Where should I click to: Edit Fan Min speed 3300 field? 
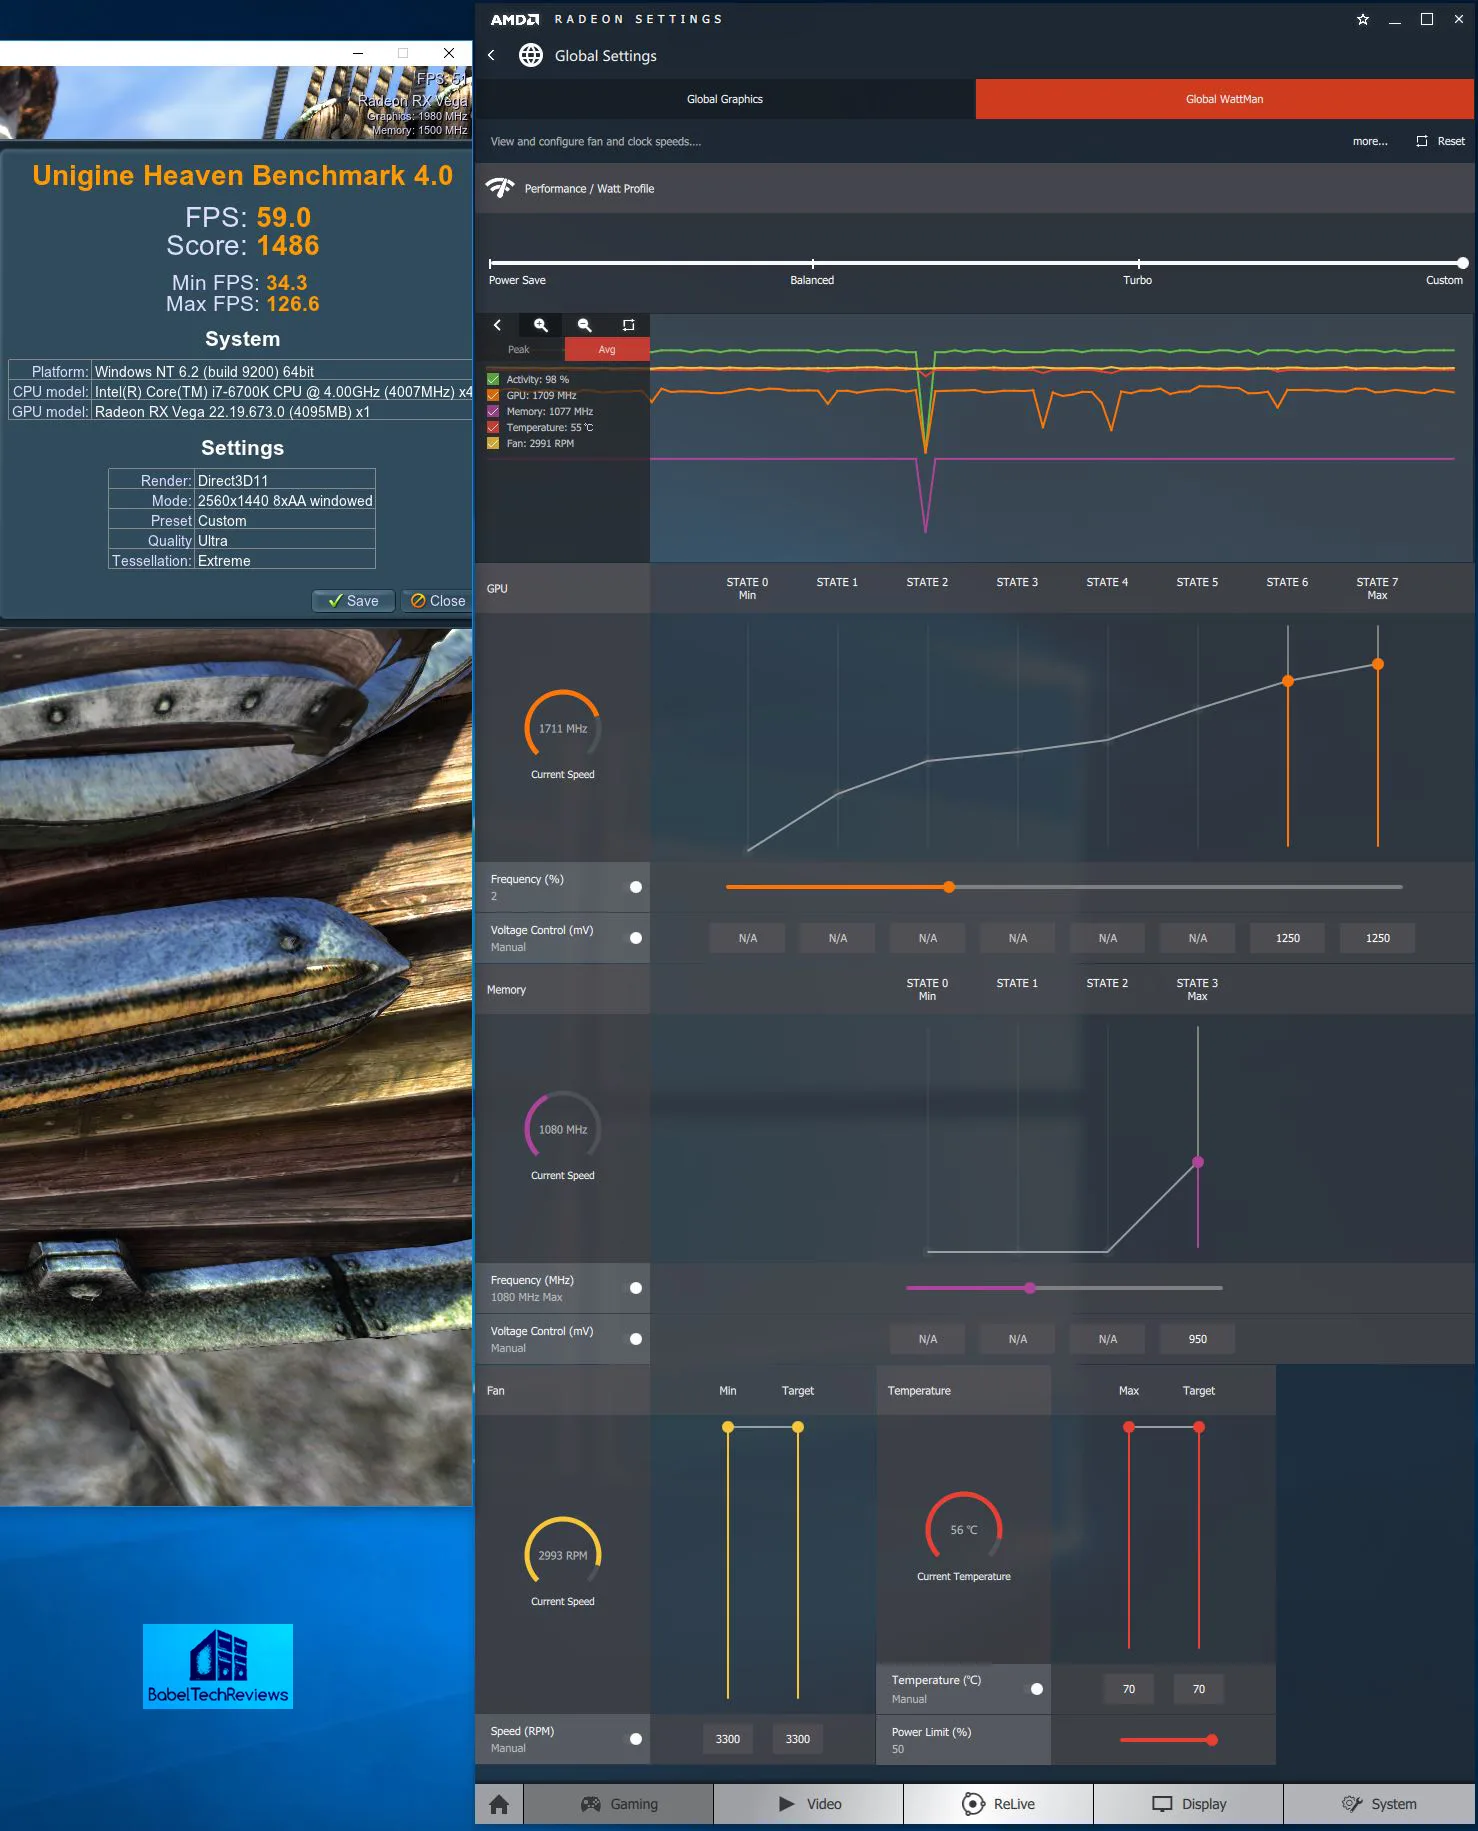click(x=728, y=1739)
